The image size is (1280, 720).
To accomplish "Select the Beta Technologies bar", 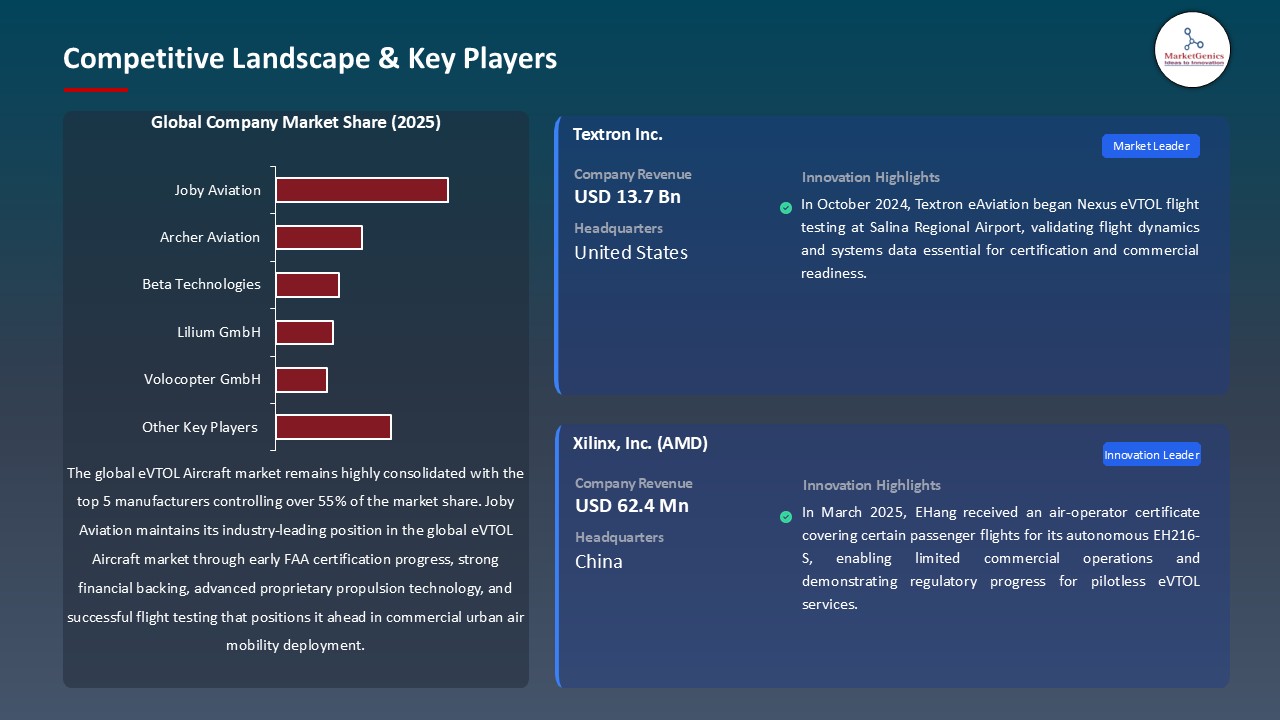I will (307, 285).
